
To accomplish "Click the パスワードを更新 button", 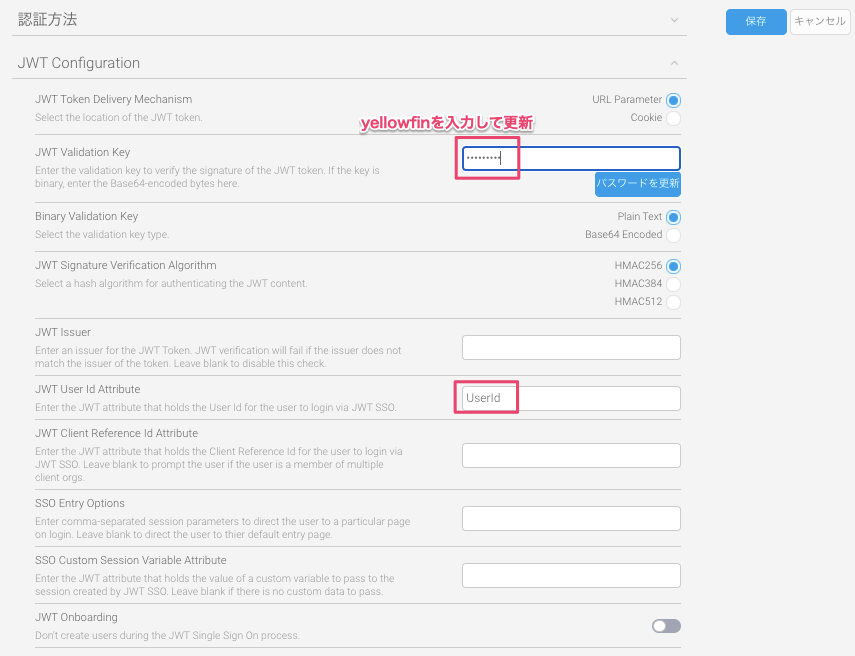I will pos(637,184).
